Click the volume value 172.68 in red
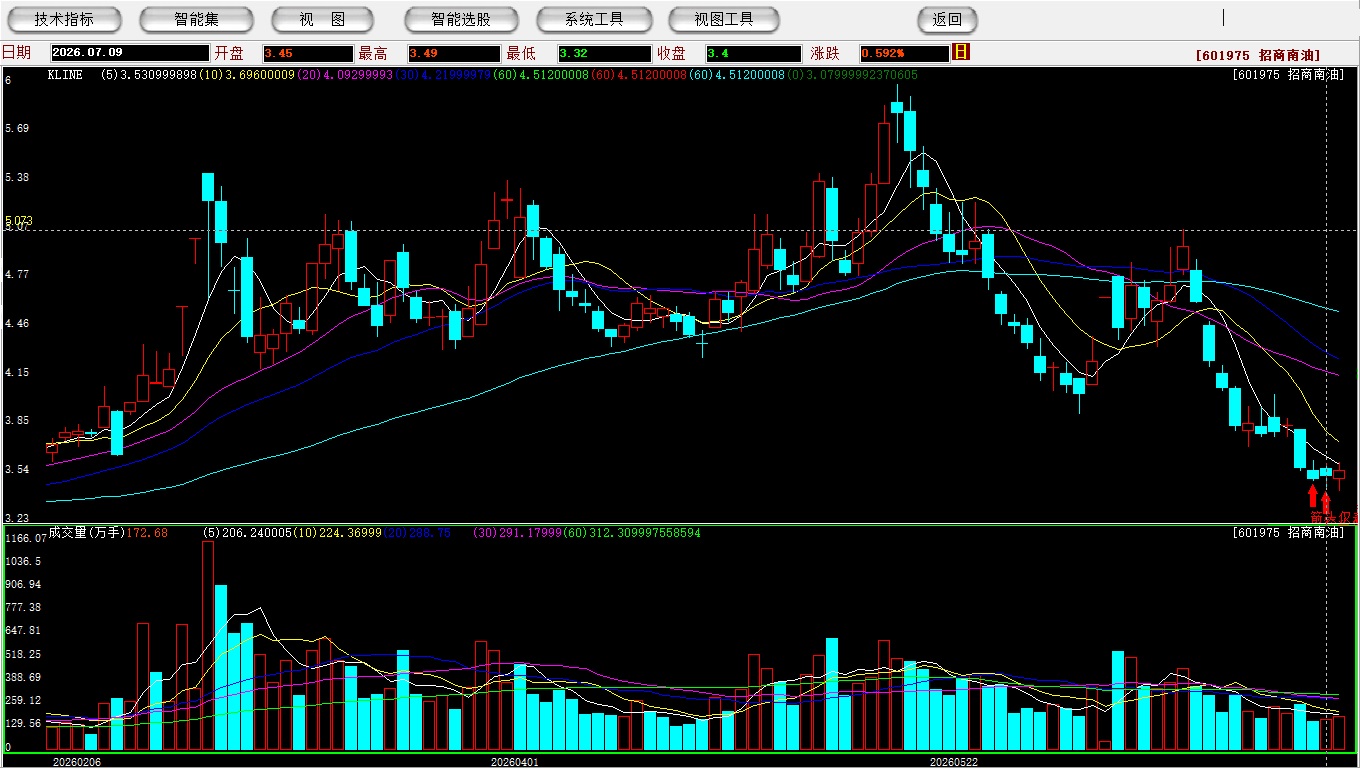 [147, 533]
